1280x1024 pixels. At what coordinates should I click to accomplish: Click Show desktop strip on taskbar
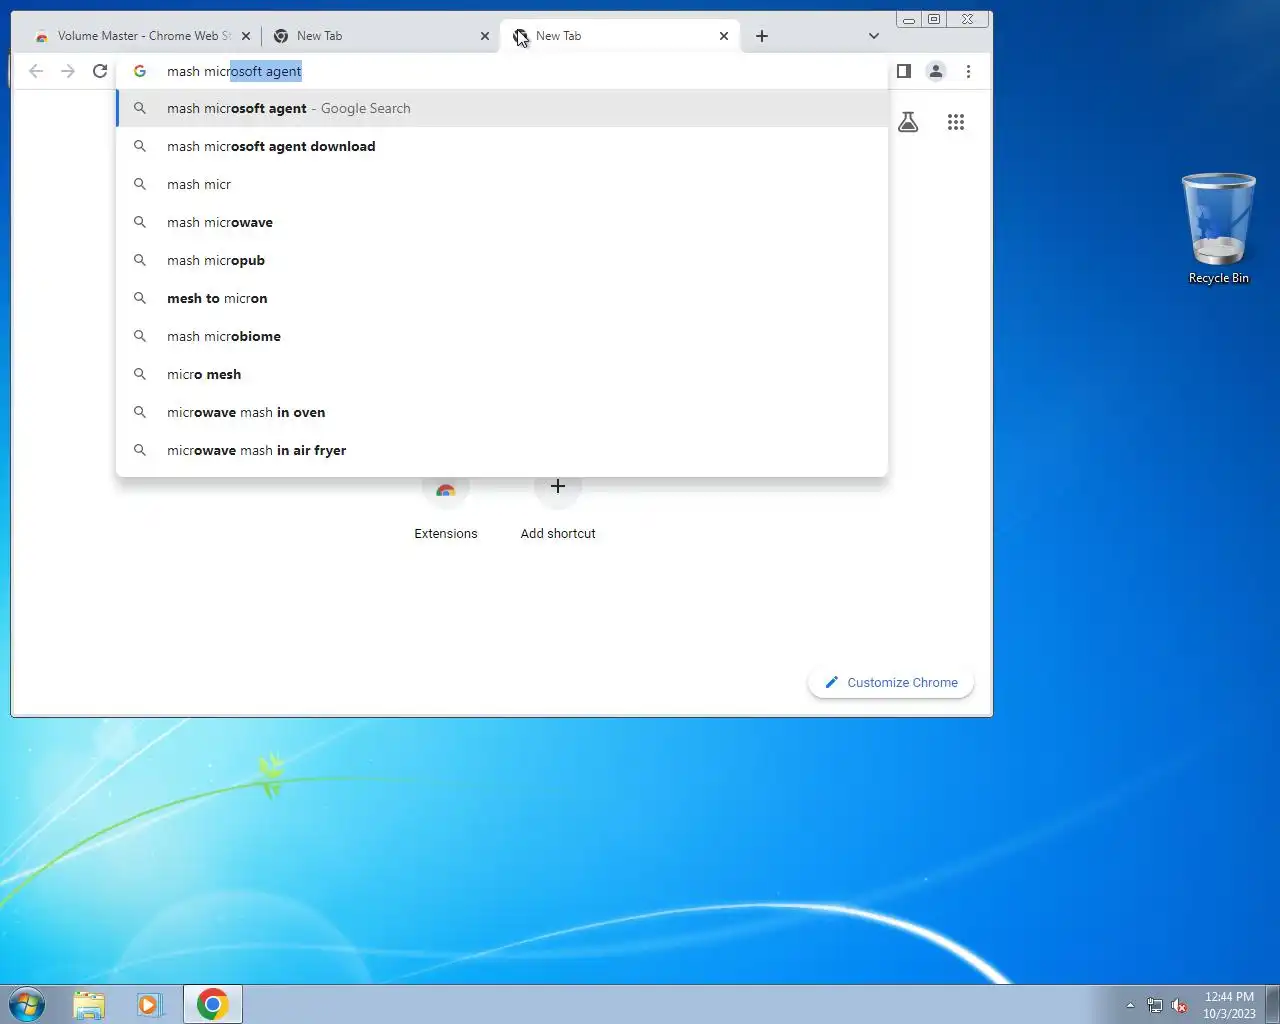(x=1272, y=1004)
